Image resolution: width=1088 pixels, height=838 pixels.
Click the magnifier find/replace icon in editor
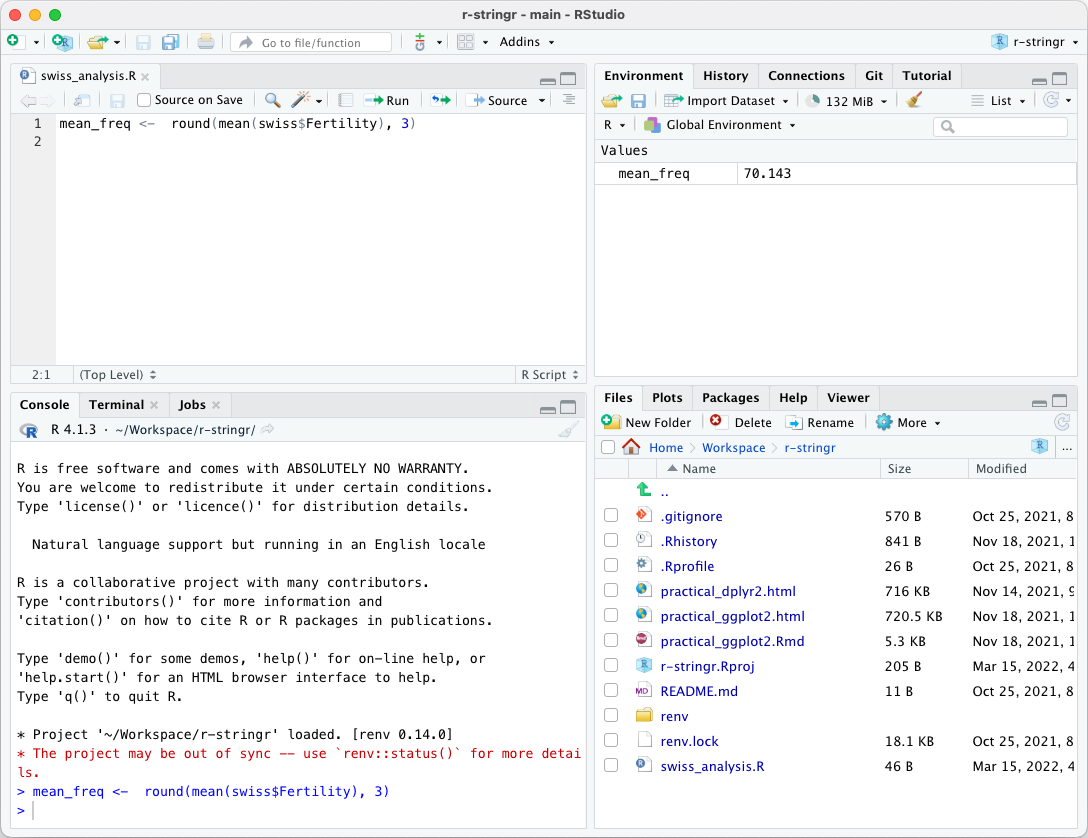point(272,100)
